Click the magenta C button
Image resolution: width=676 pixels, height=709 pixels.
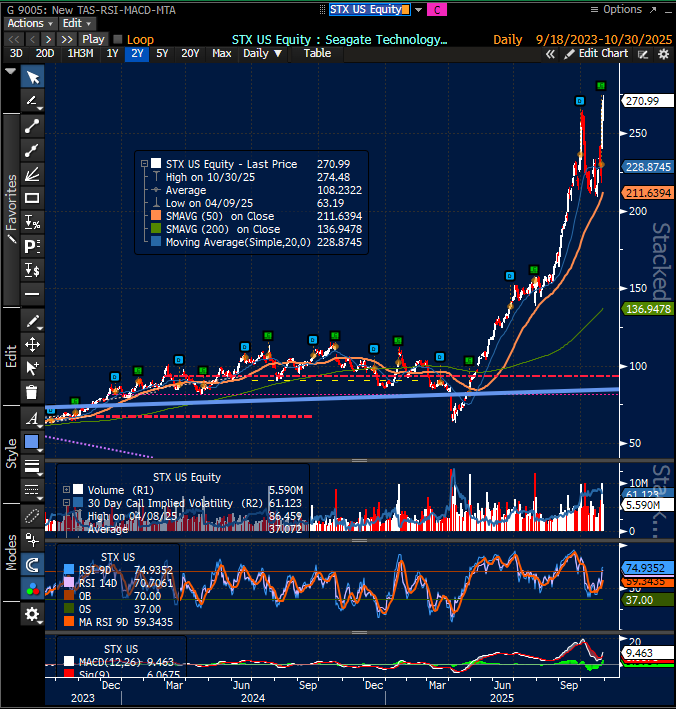[x=437, y=9]
